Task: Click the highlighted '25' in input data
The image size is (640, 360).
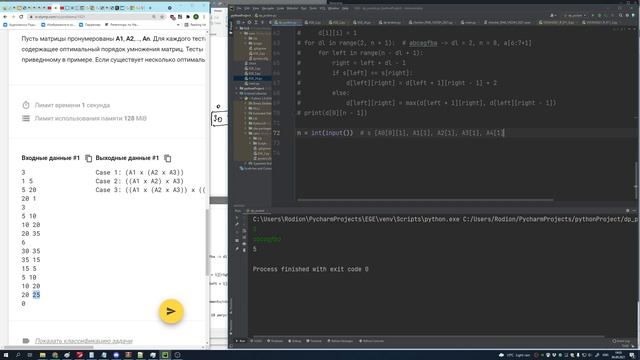Action: (x=36, y=295)
